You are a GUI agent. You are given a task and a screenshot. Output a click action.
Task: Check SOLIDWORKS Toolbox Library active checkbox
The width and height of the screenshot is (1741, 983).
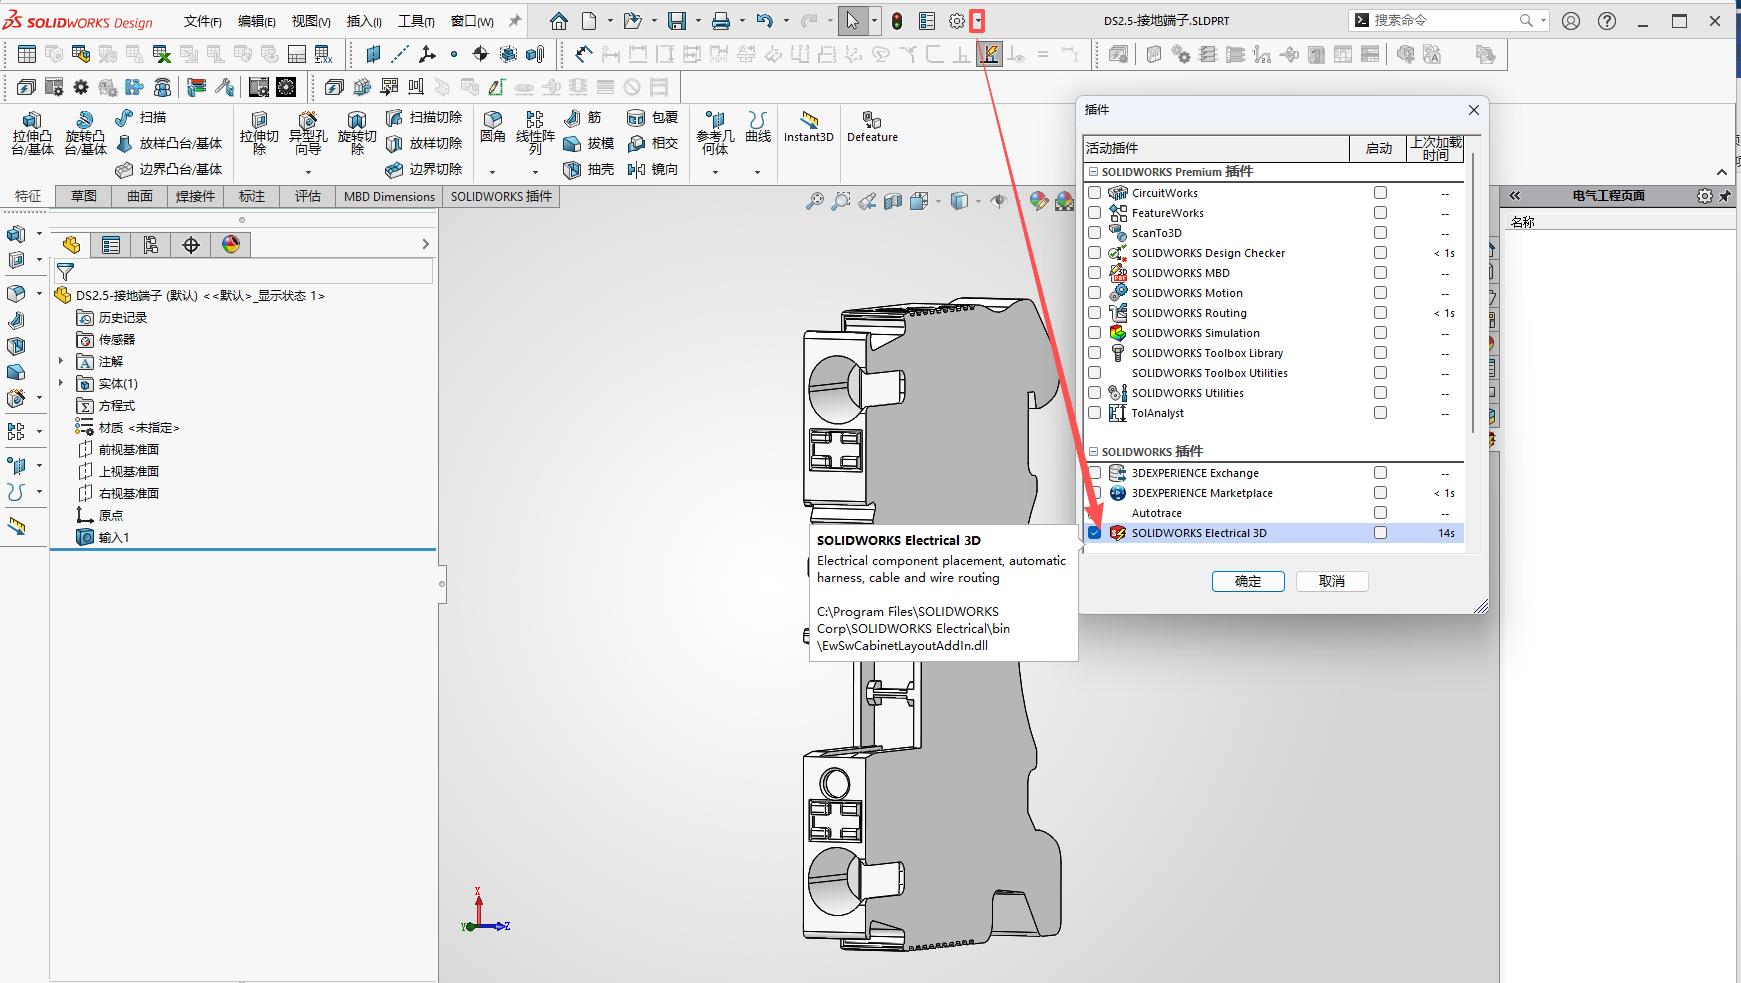click(1095, 353)
